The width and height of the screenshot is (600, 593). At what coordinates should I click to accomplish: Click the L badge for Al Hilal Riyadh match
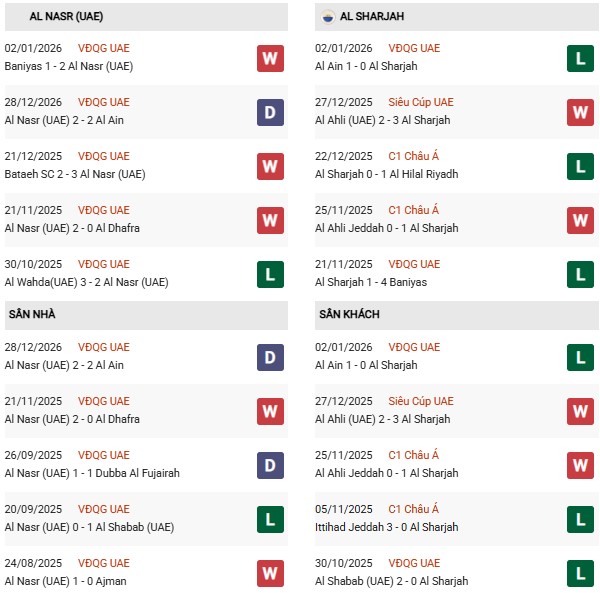pos(580,166)
